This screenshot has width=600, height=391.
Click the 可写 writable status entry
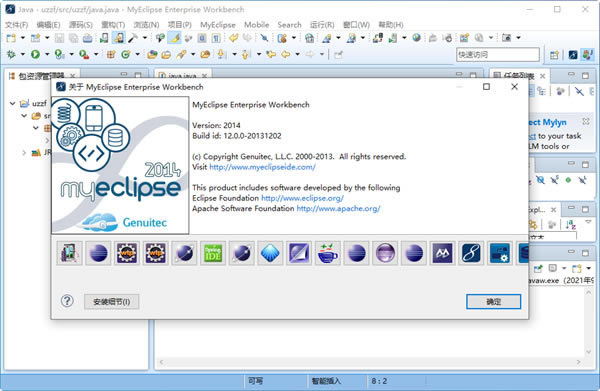(x=255, y=381)
